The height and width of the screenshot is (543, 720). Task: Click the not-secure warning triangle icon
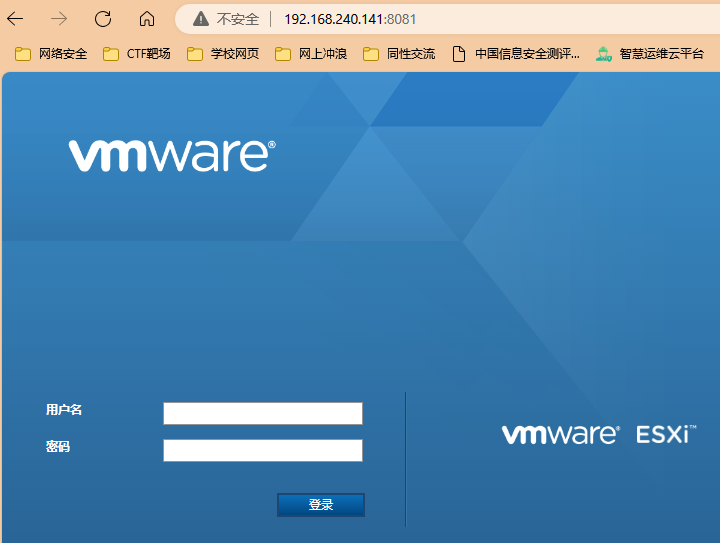201,19
